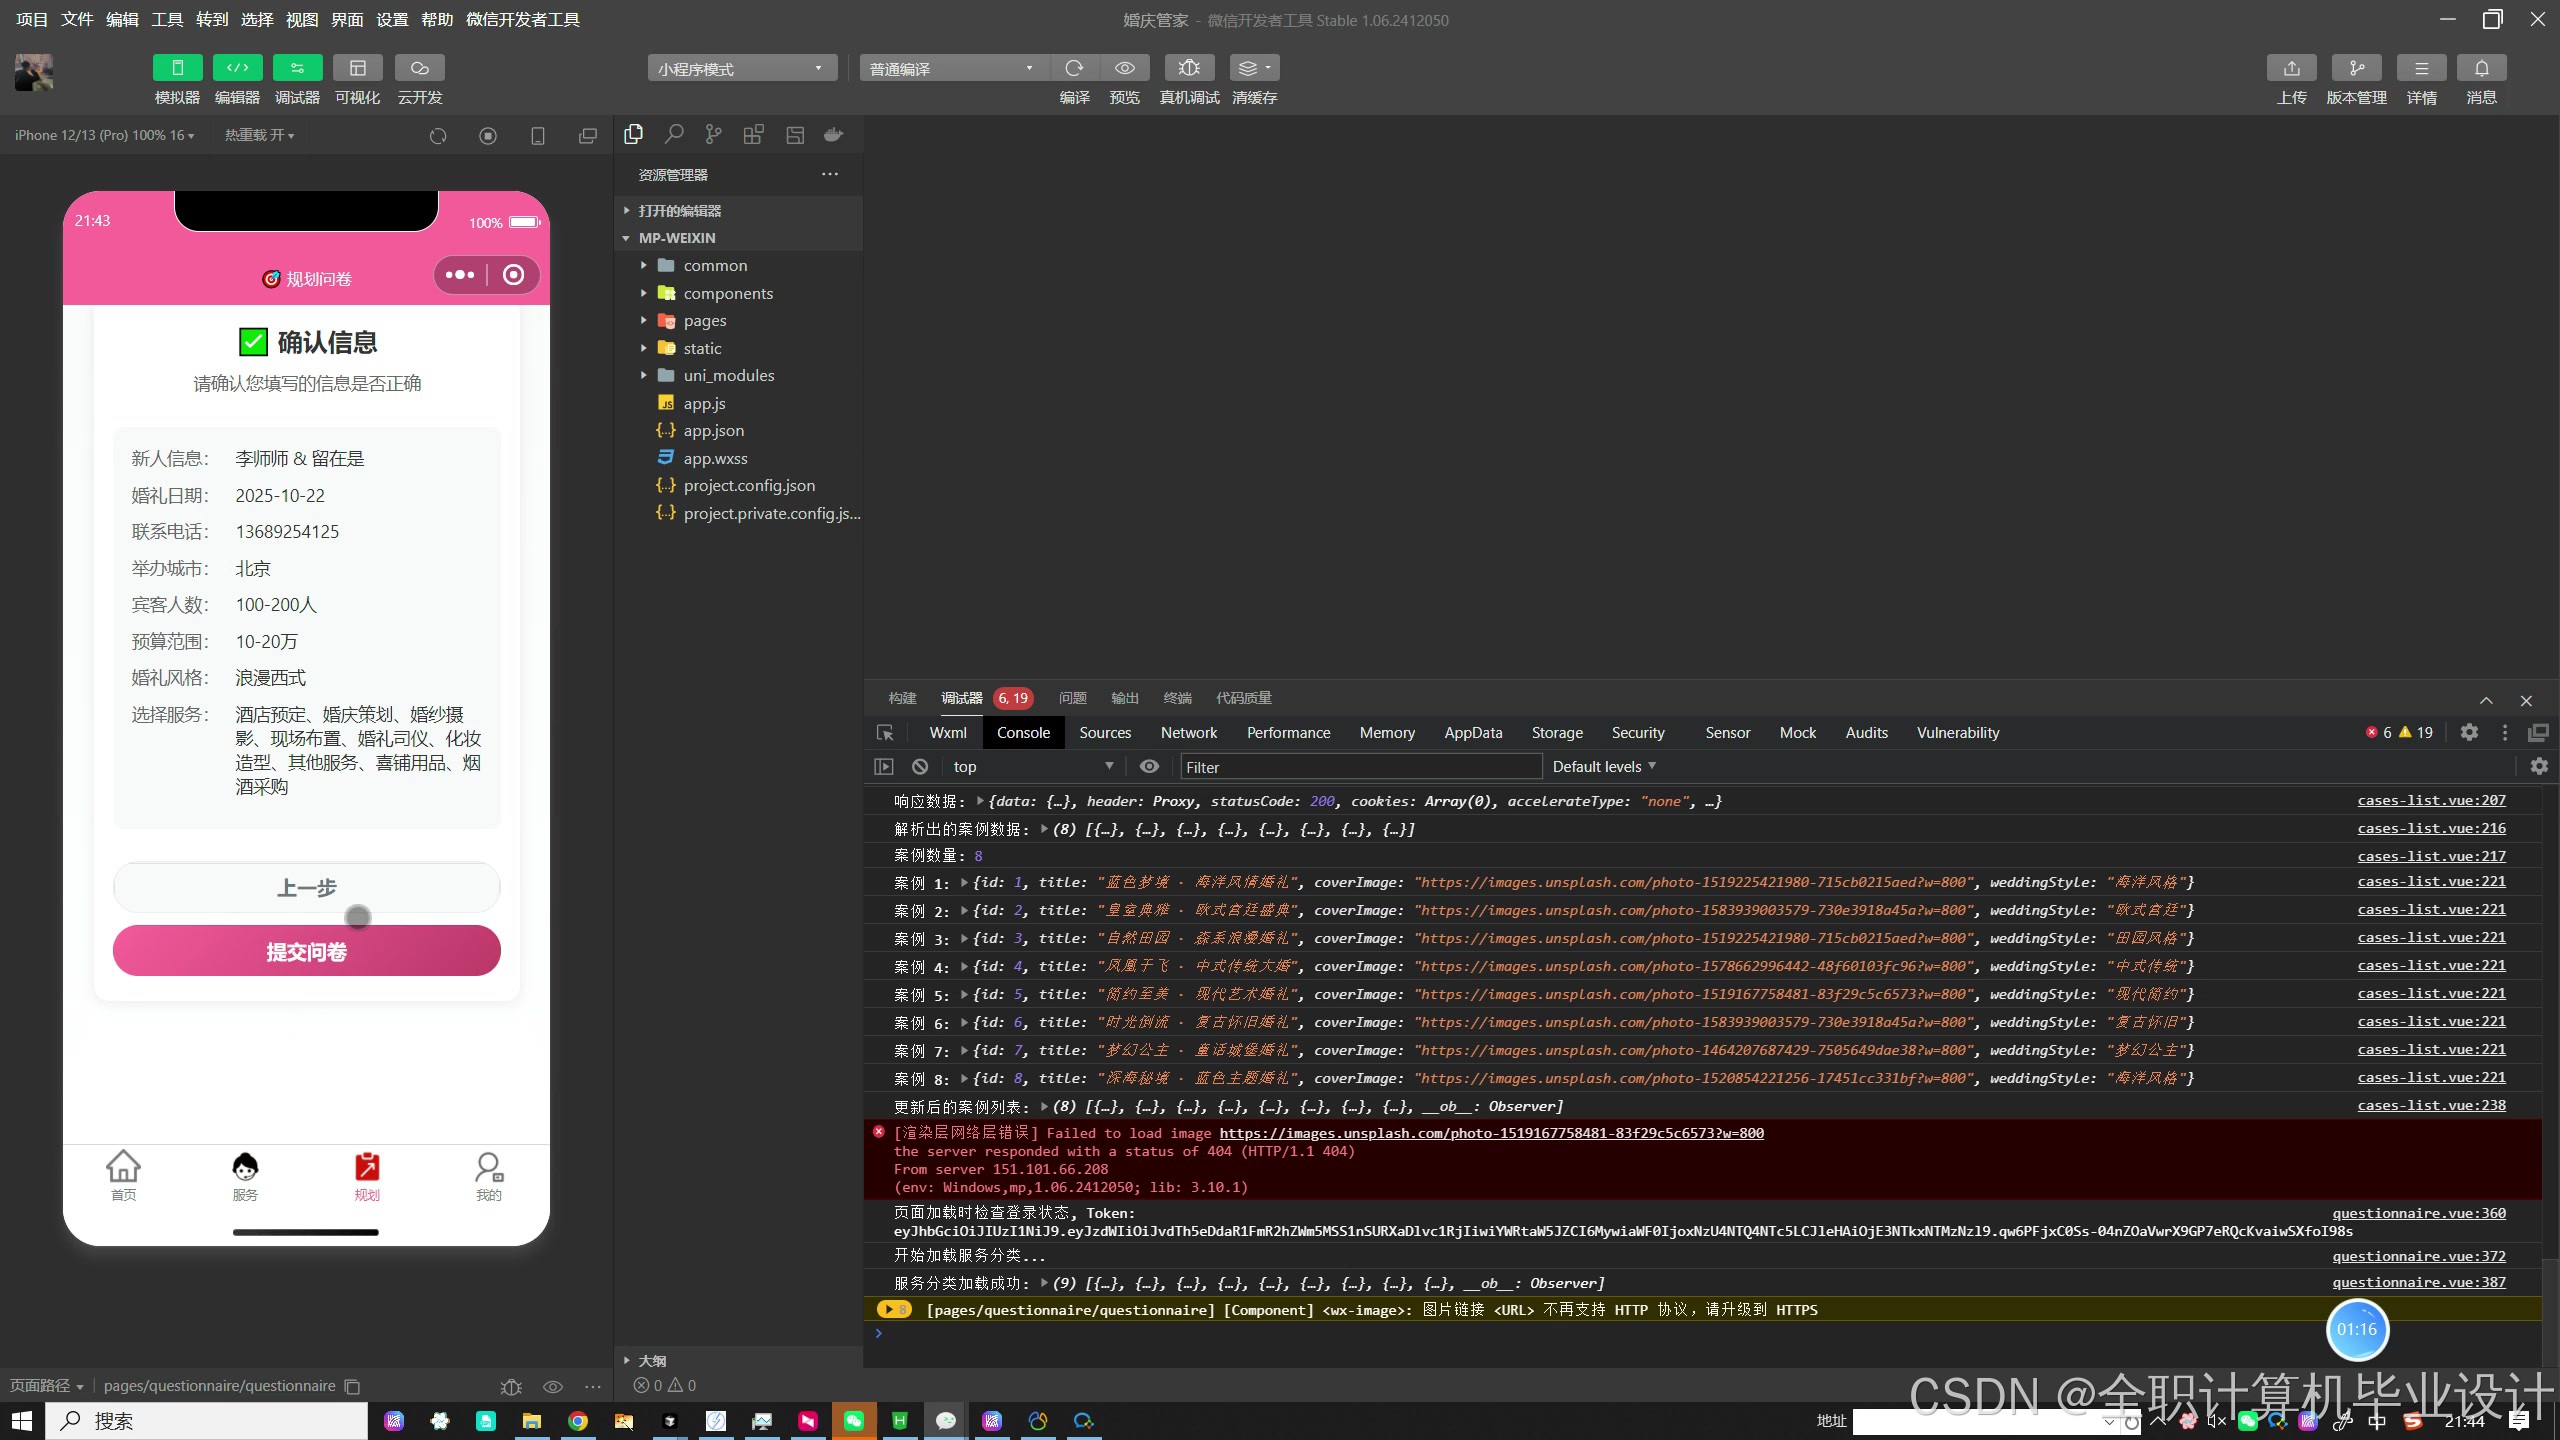Image resolution: width=2560 pixels, height=1440 pixels.
Task: Switch to the Network tab
Action: coord(1188,733)
